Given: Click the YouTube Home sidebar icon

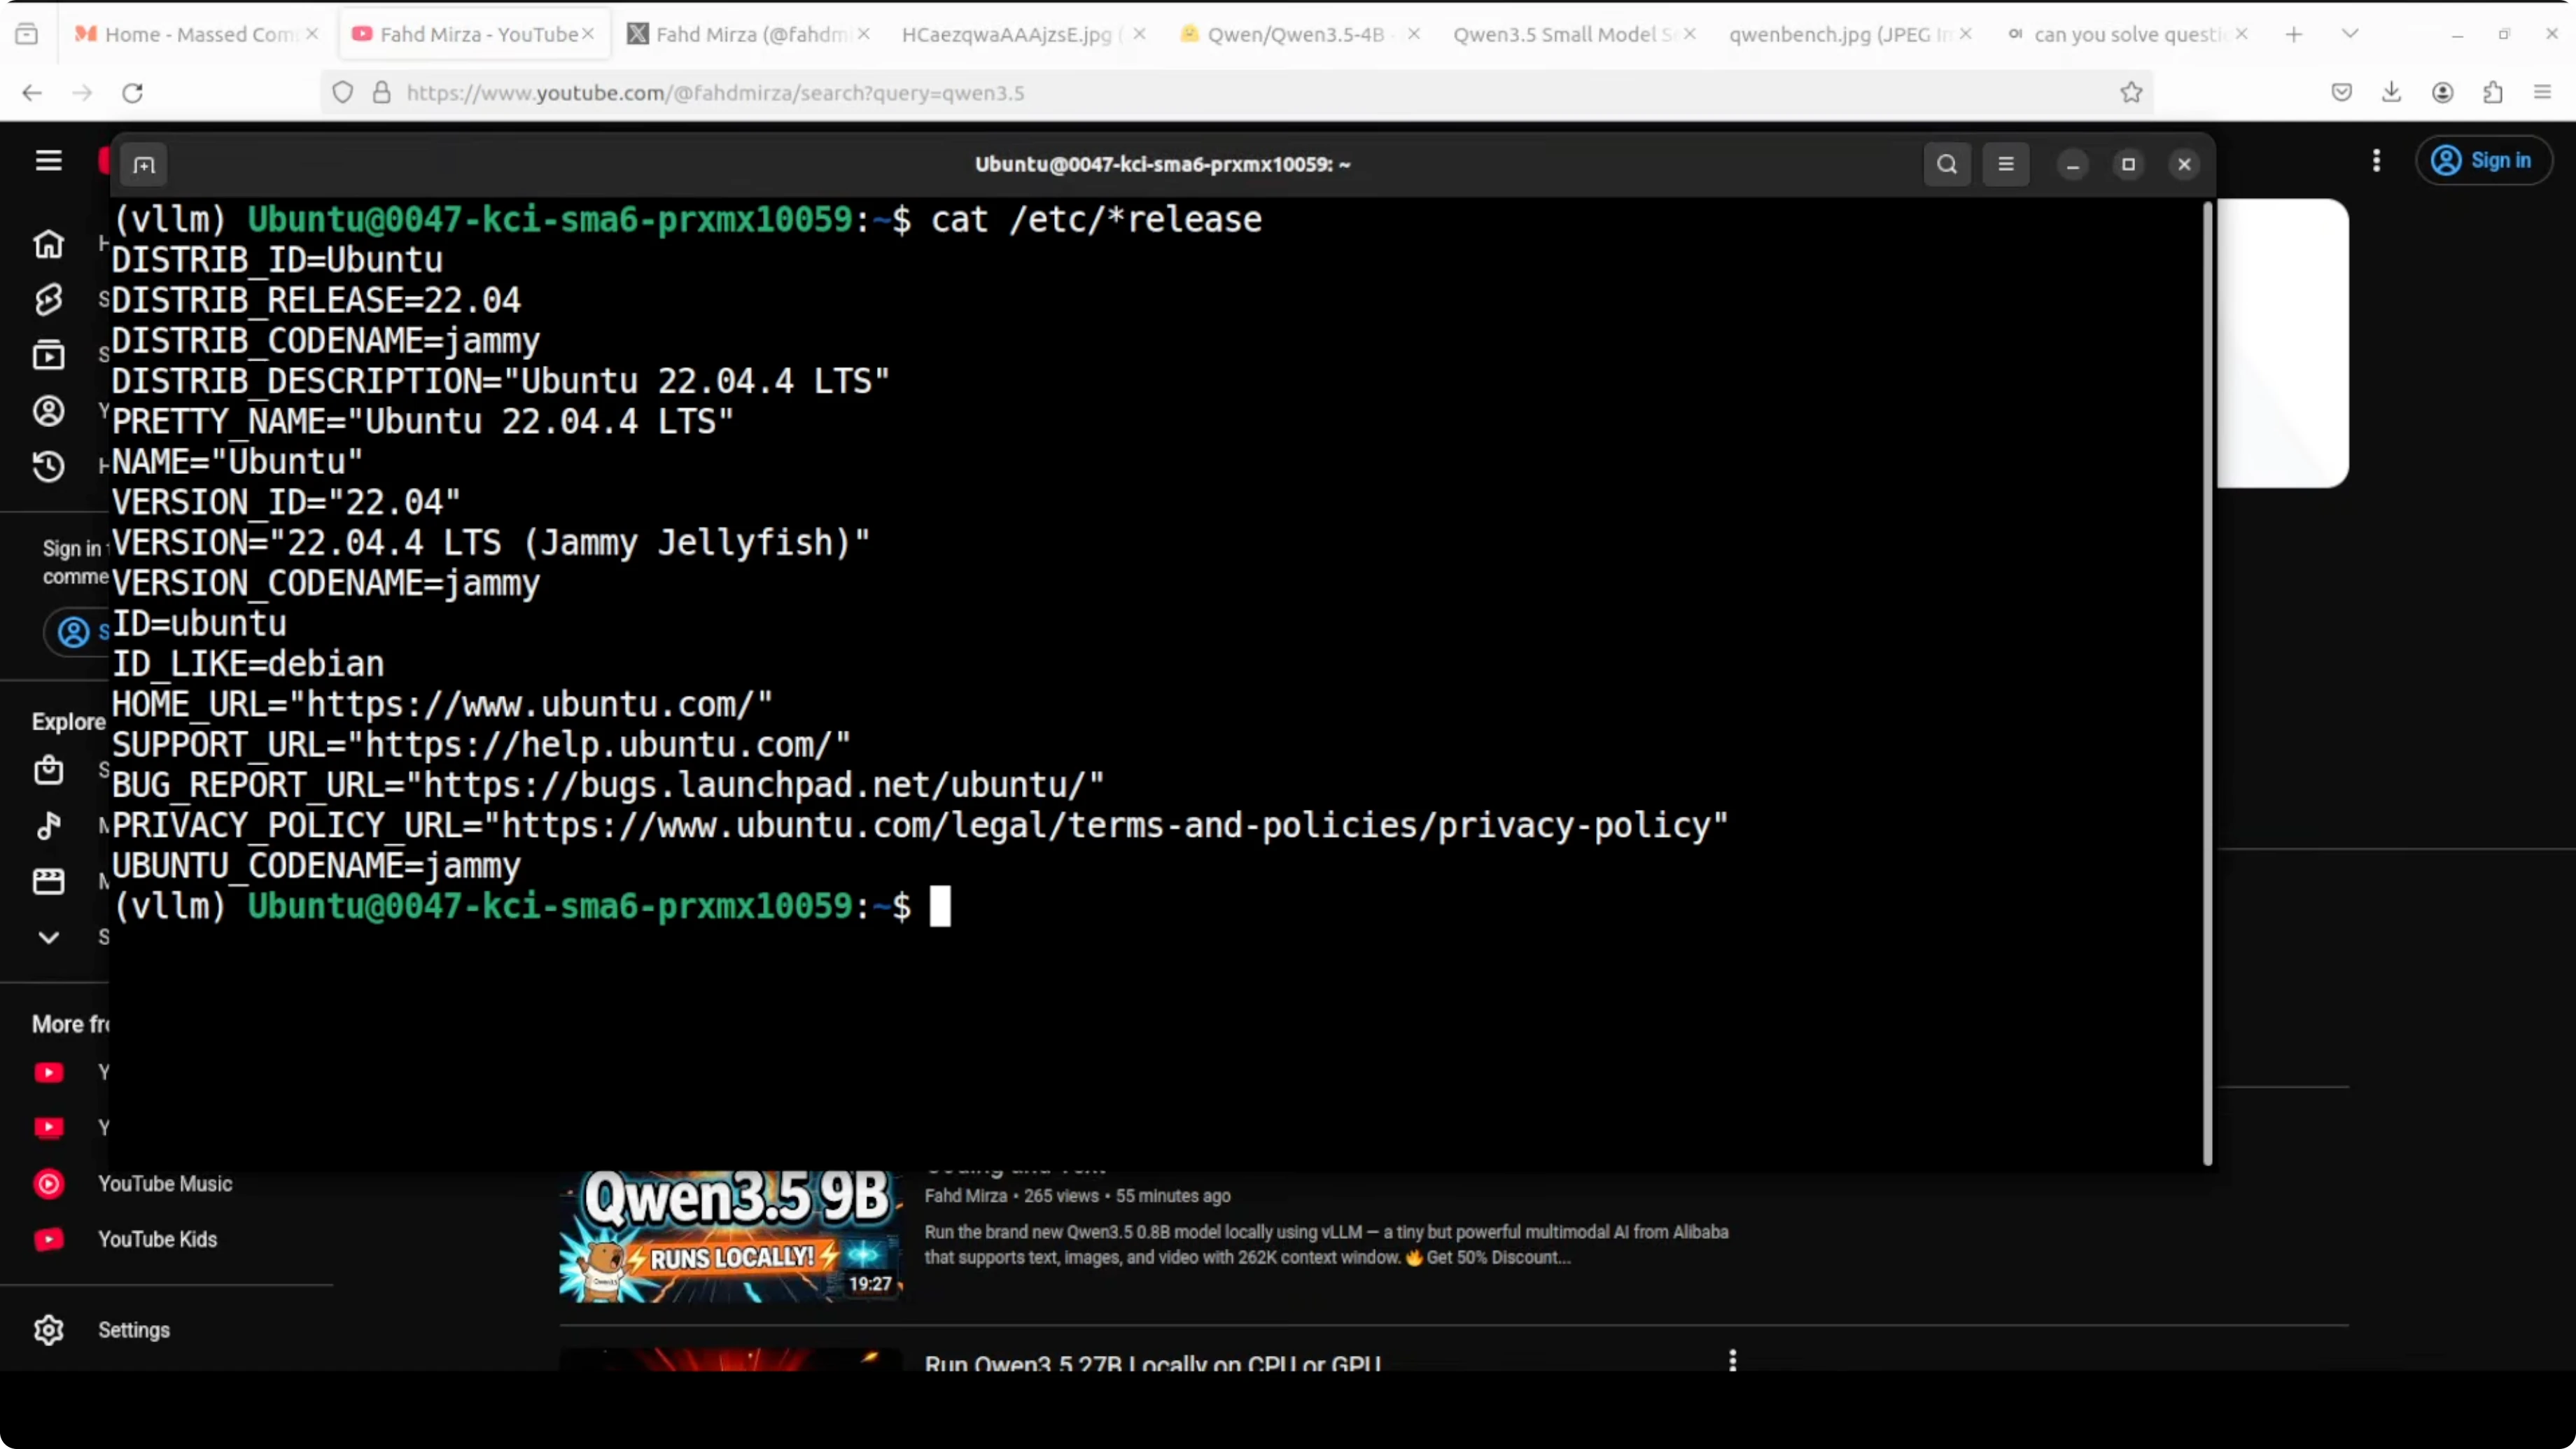Looking at the screenshot, I should click(x=48, y=244).
